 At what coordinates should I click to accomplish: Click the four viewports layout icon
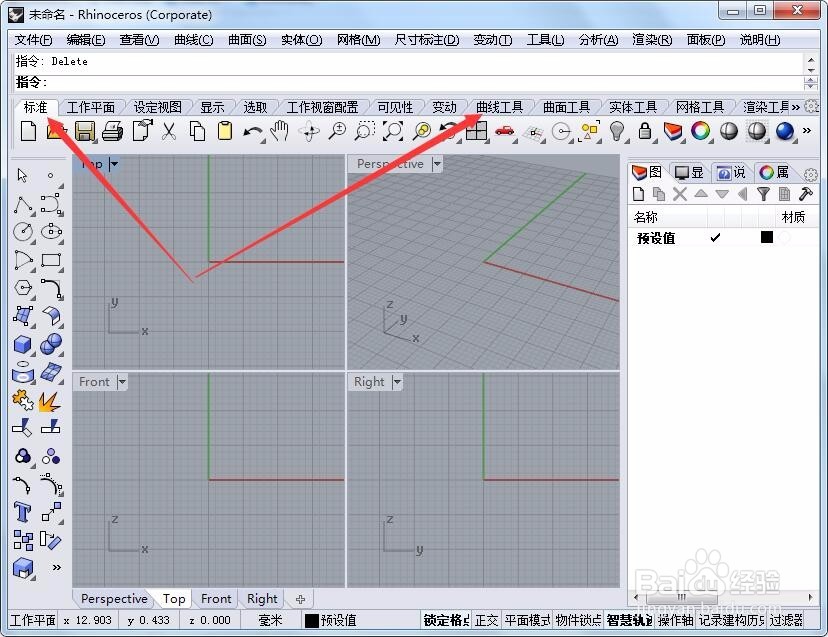click(476, 131)
